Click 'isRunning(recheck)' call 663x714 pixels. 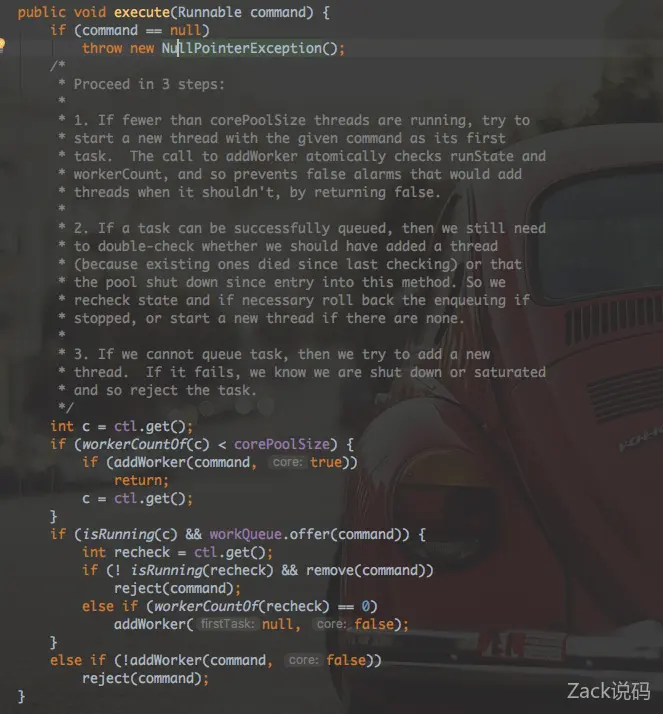tap(202, 570)
